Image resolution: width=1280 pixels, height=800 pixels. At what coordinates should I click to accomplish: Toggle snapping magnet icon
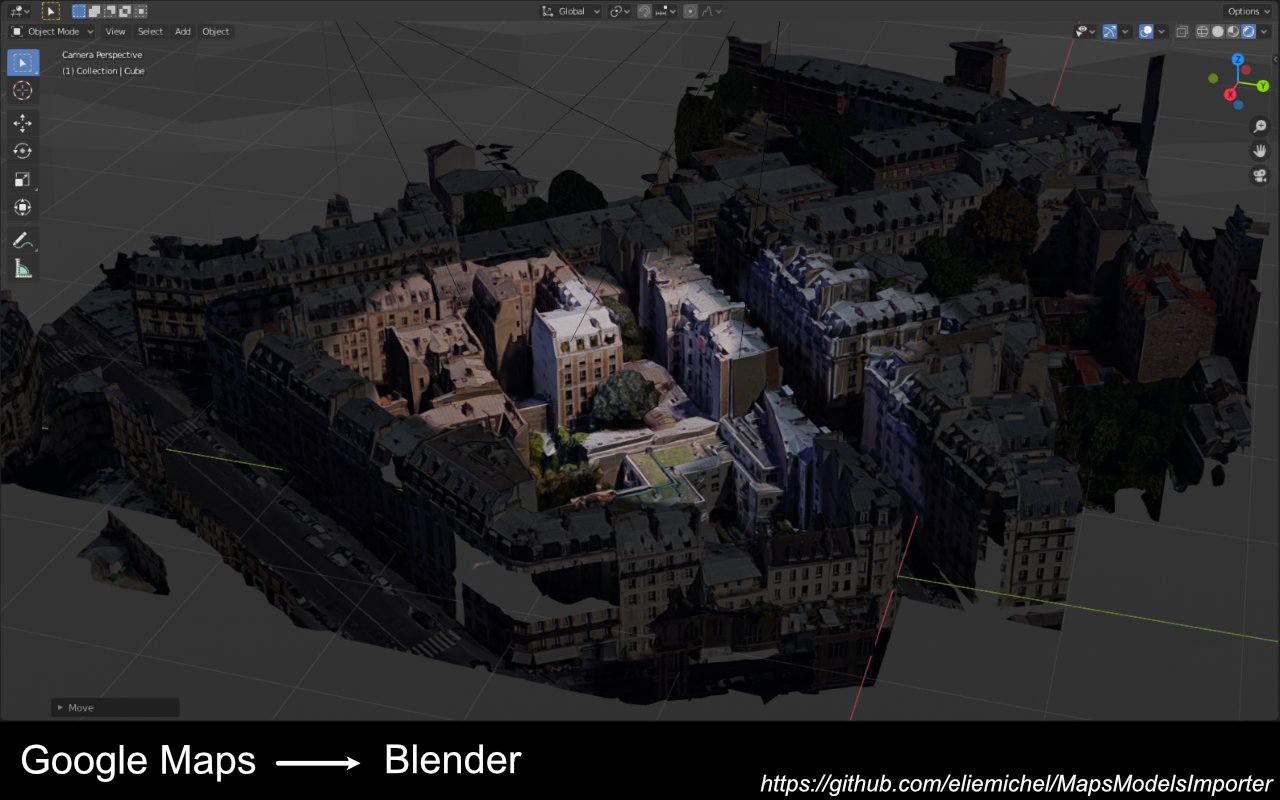pyautogui.click(x=645, y=11)
